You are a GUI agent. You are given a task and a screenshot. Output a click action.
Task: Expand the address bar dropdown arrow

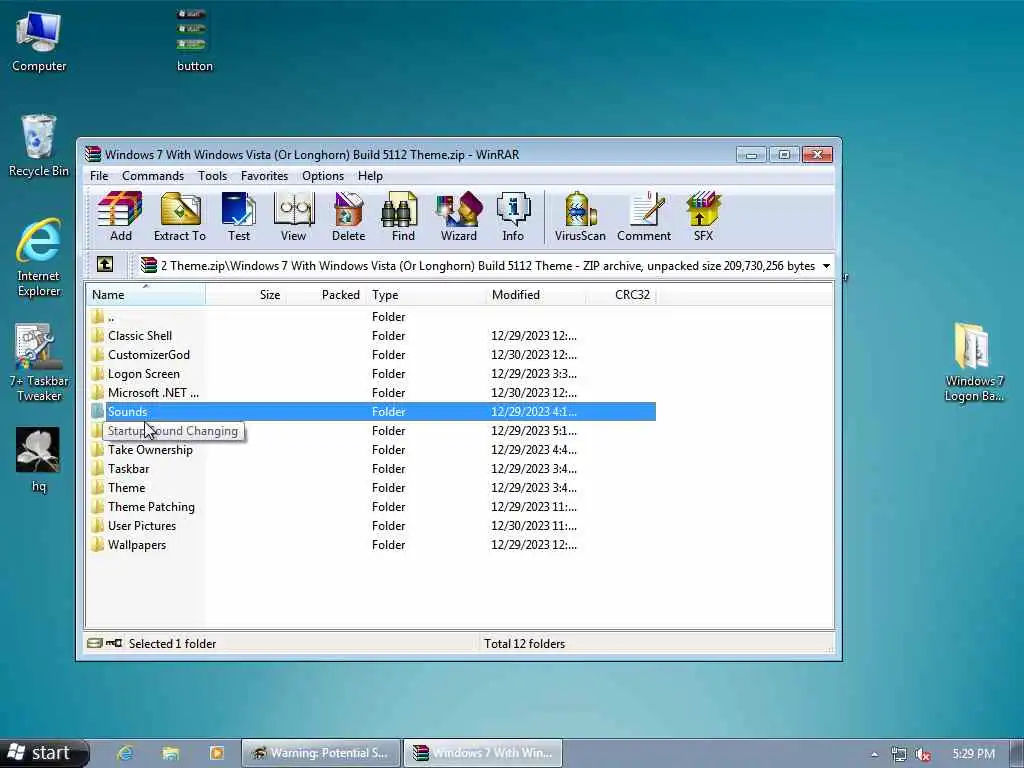(x=826, y=266)
